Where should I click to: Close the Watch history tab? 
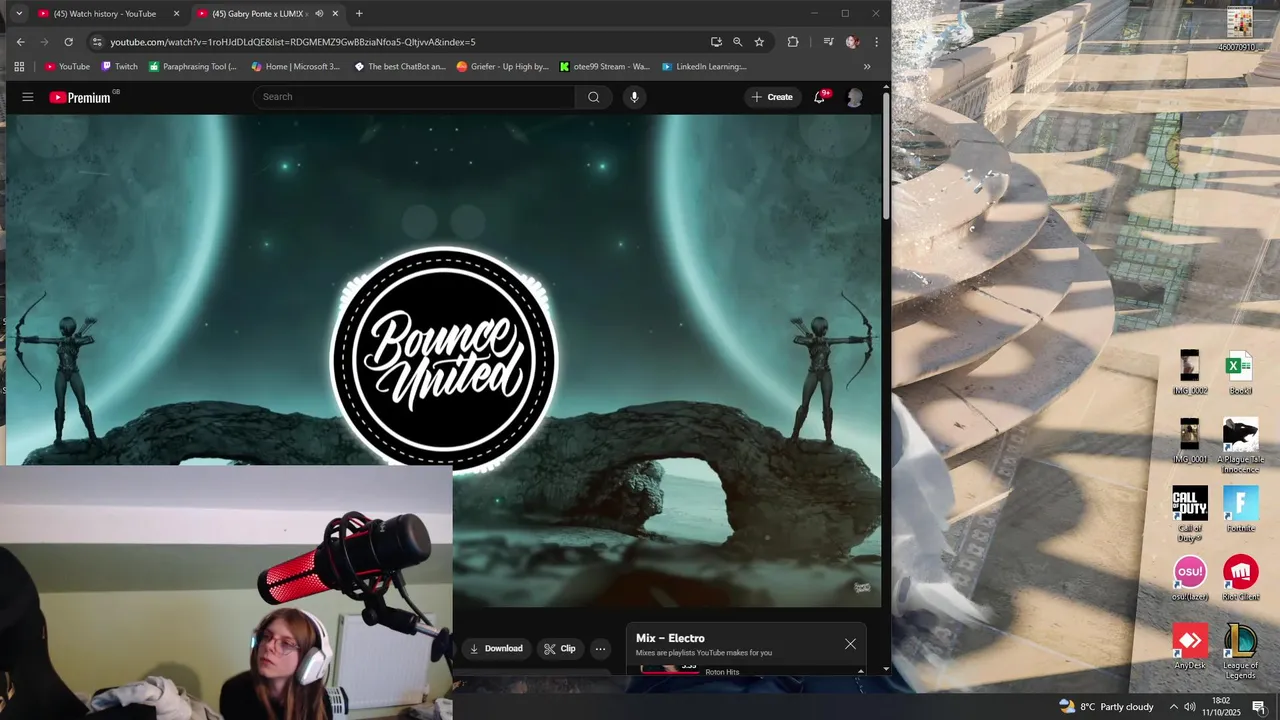coord(177,14)
